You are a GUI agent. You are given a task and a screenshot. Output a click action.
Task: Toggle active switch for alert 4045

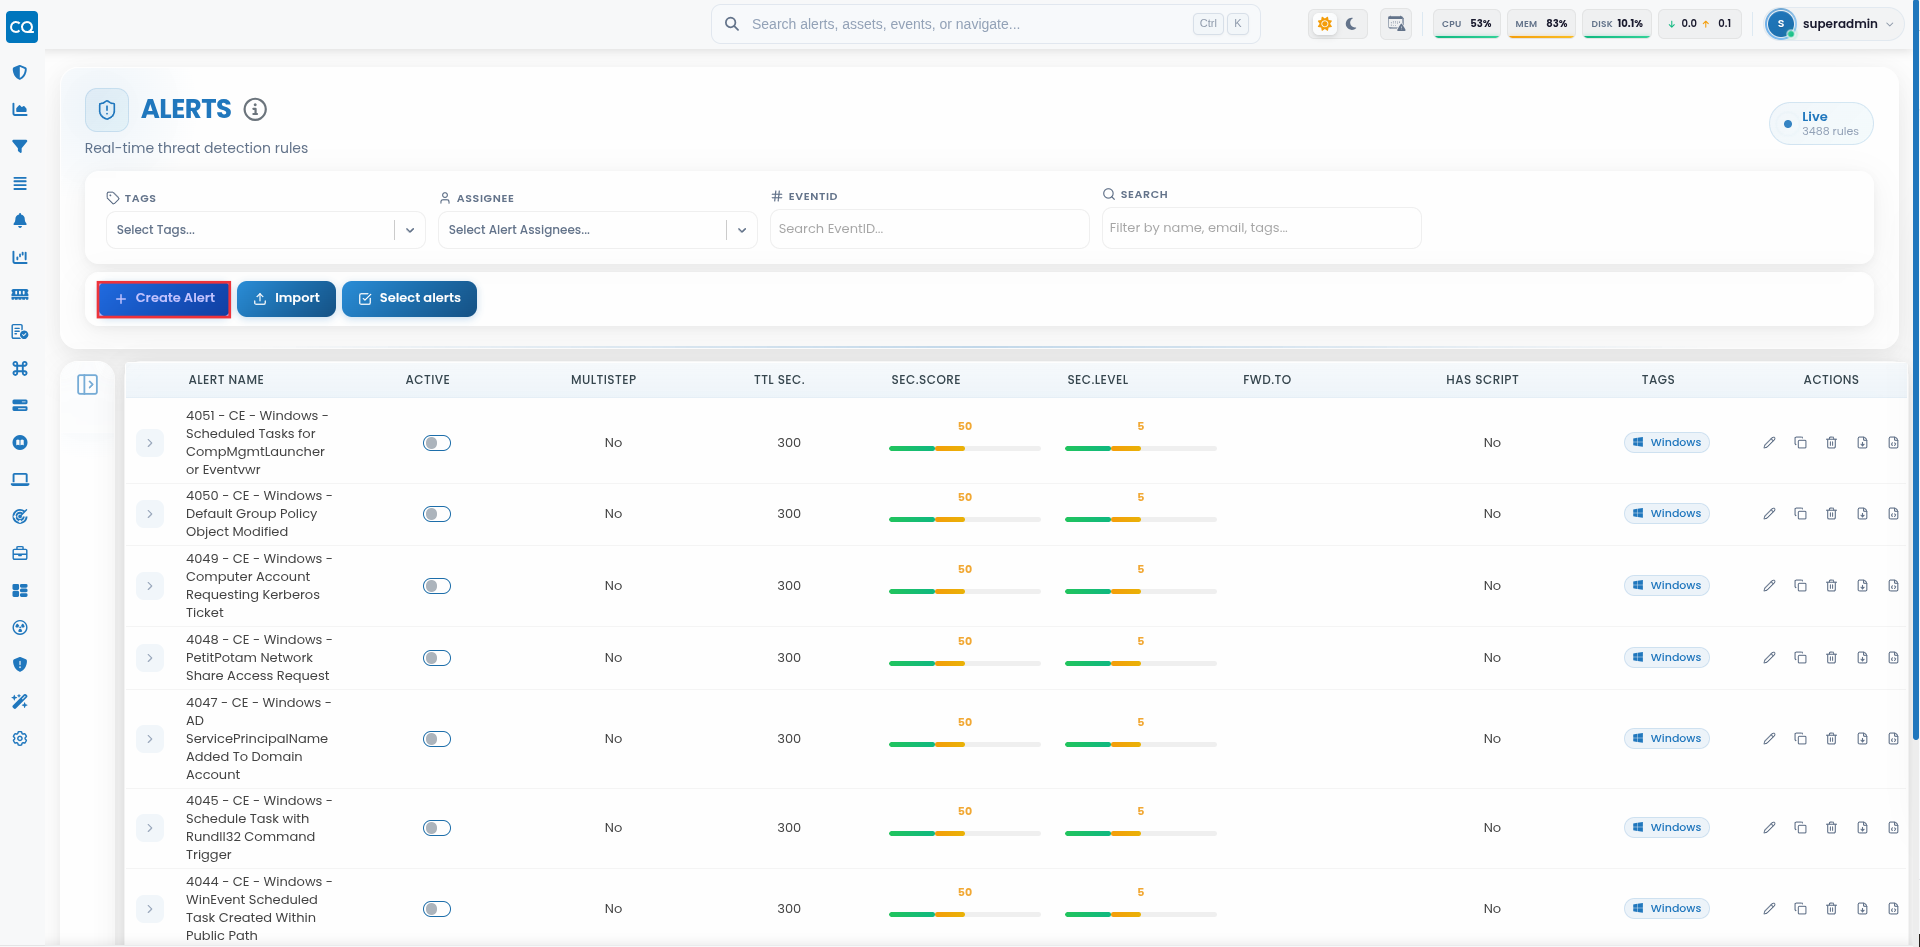click(437, 828)
